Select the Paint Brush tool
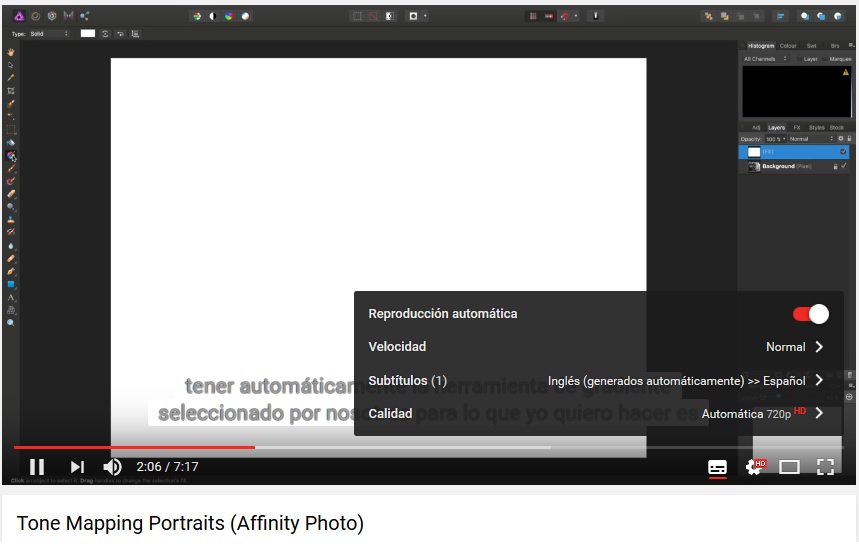This screenshot has width=859, height=544. (x=10, y=168)
